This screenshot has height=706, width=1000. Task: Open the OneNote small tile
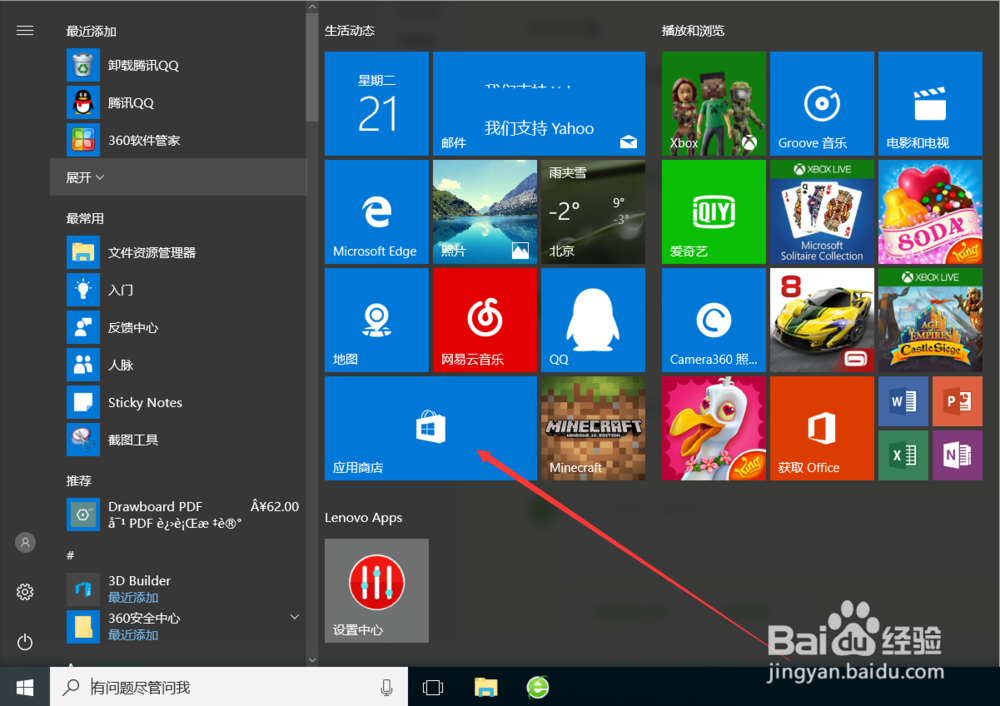point(957,455)
